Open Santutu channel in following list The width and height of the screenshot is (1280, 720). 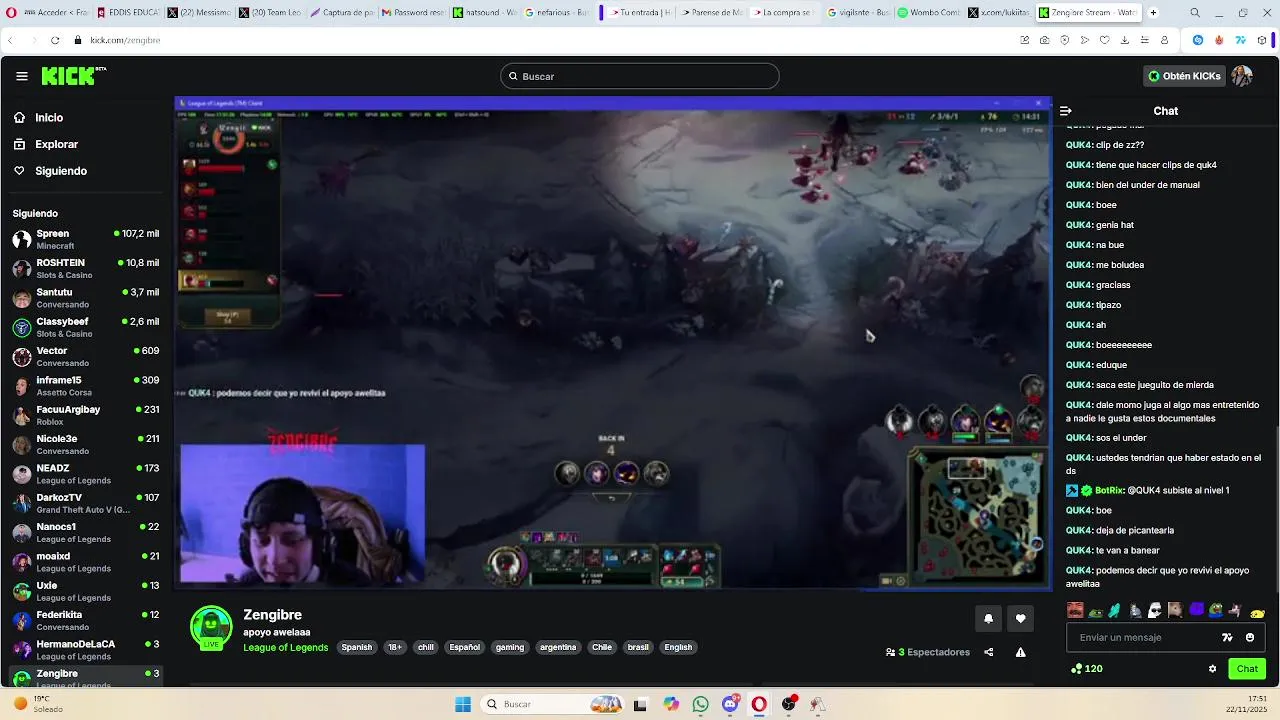86,298
